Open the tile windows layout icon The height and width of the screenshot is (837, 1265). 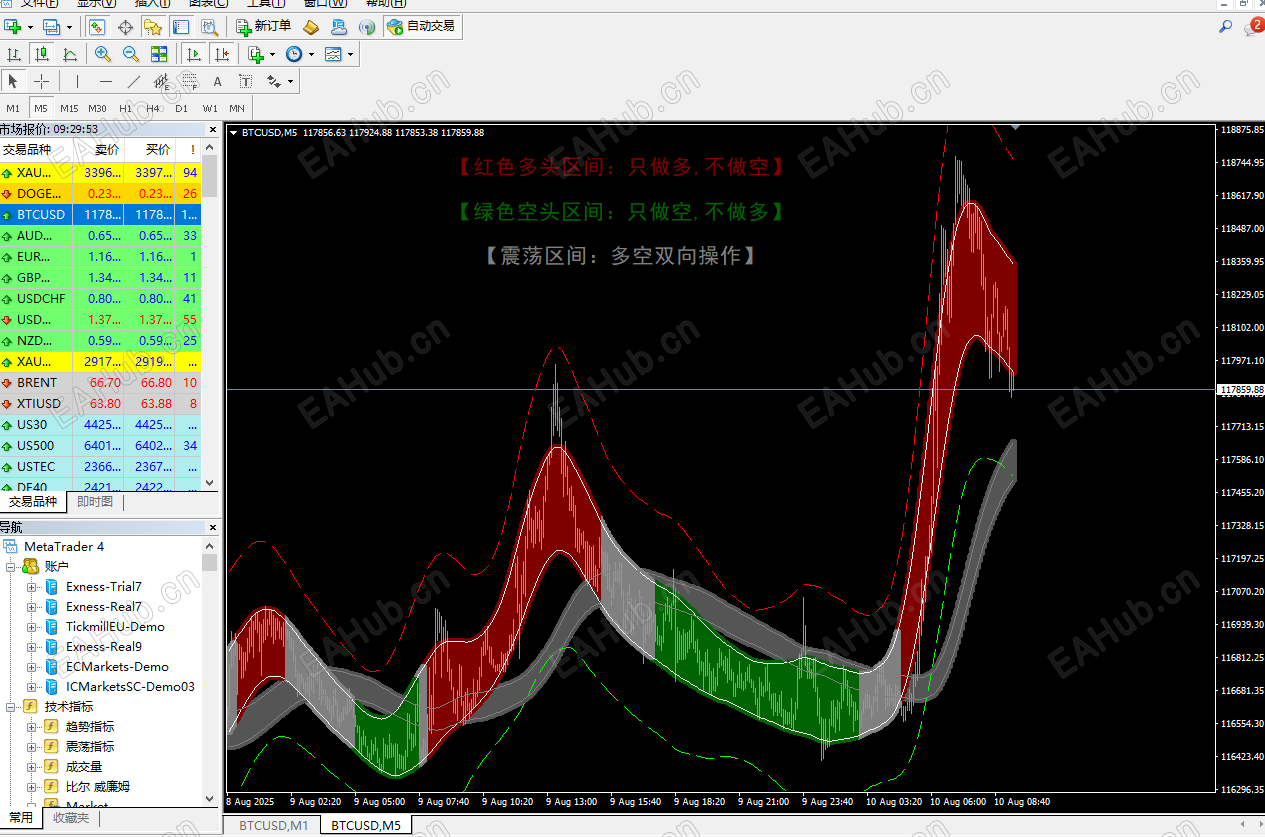pyautogui.click(x=159, y=54)
